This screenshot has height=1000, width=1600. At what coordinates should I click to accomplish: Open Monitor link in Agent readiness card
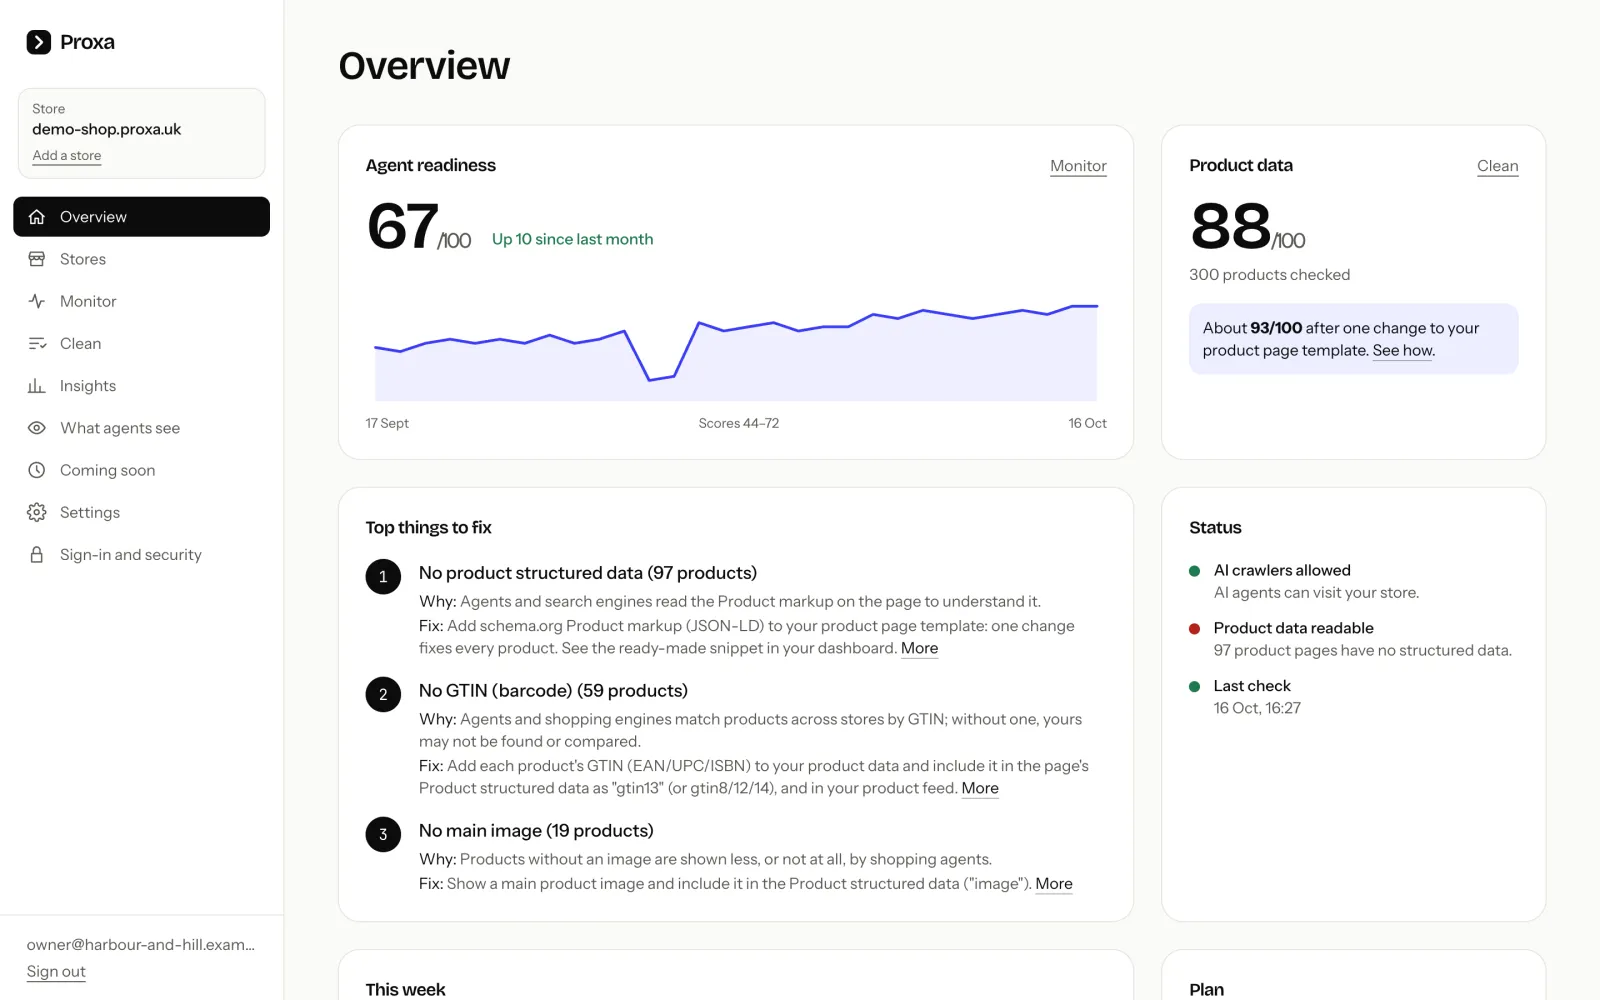1078,166
